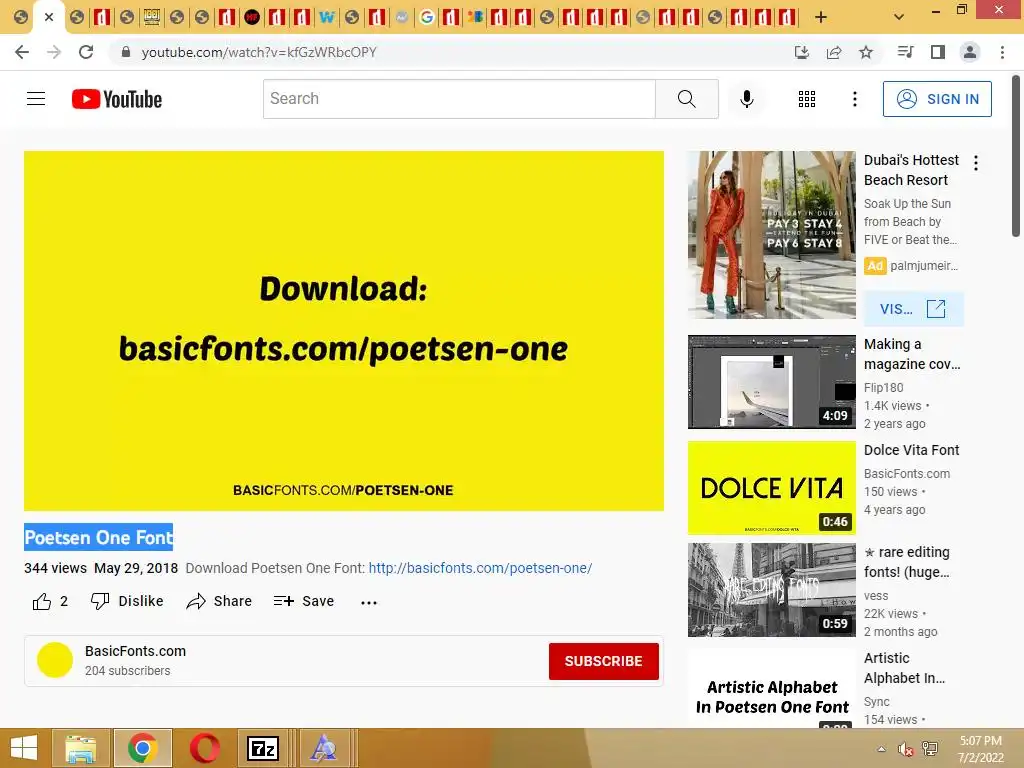This screenshot has width=1024, height=768.
Task: Click the SIGN IN button
Action: 936,99
